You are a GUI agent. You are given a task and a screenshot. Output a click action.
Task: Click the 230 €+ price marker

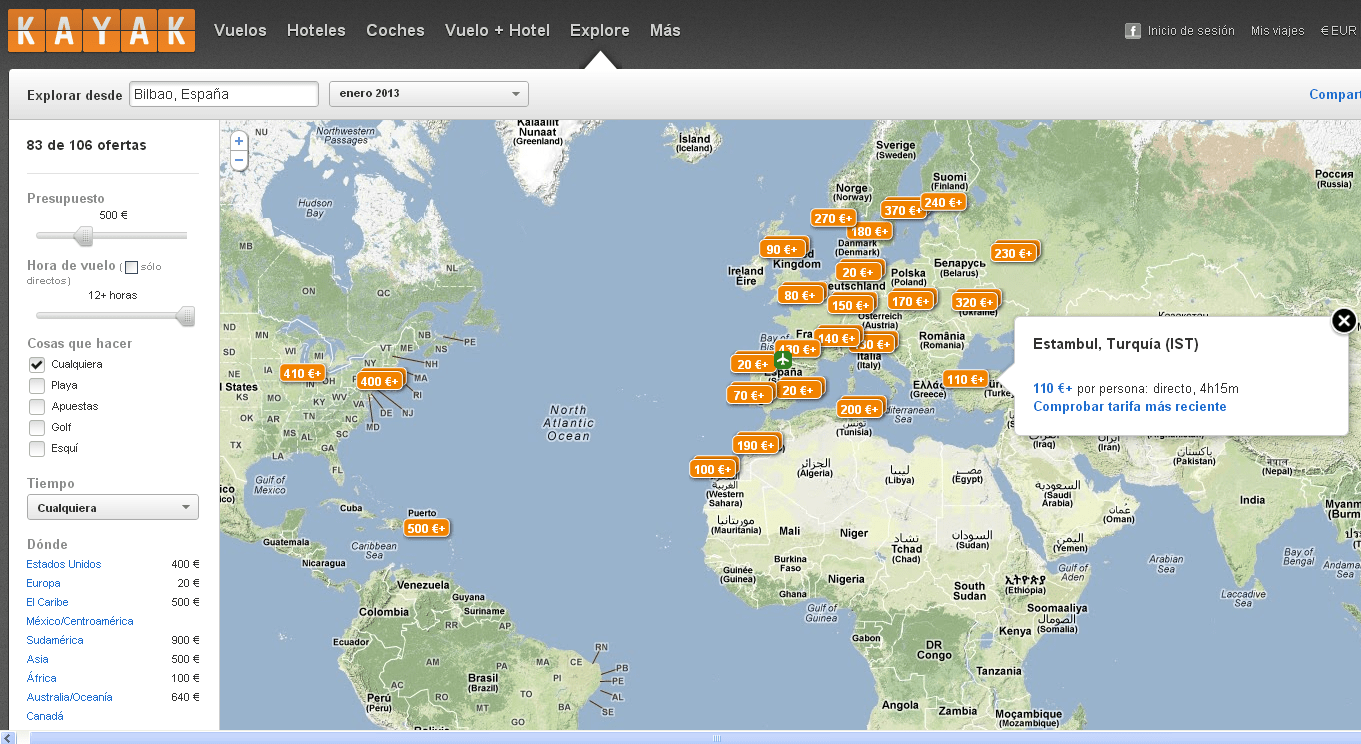pyautogui.click(x=1013, y=253)
